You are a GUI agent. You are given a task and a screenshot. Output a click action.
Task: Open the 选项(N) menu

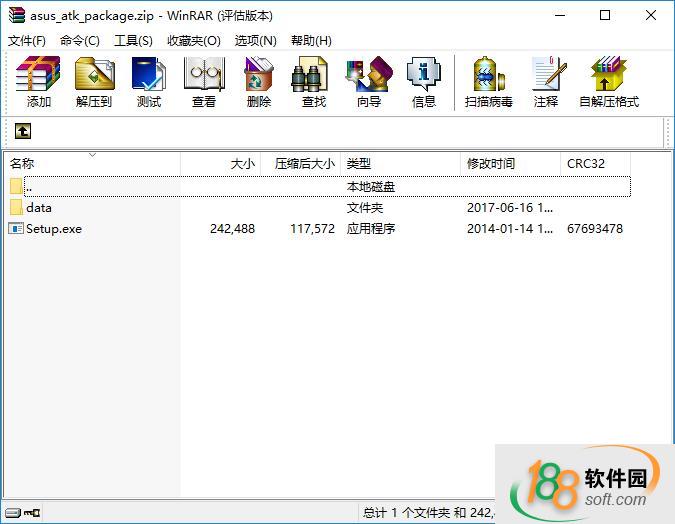pos(255,41)
